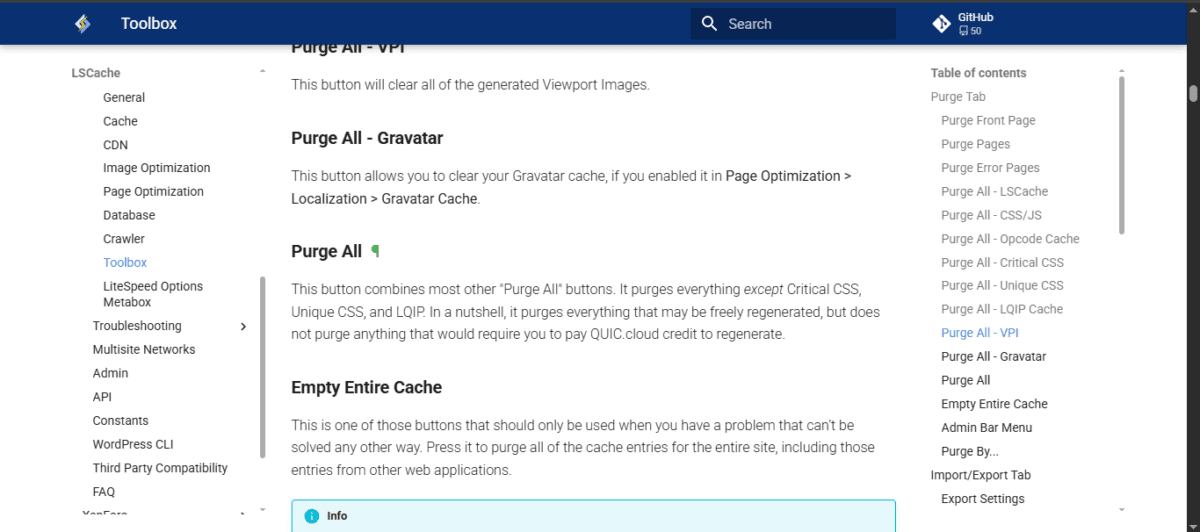The image size is (1200, 532).
Task: Click the LSCache sidebar section label
Action: pos(96,73)
